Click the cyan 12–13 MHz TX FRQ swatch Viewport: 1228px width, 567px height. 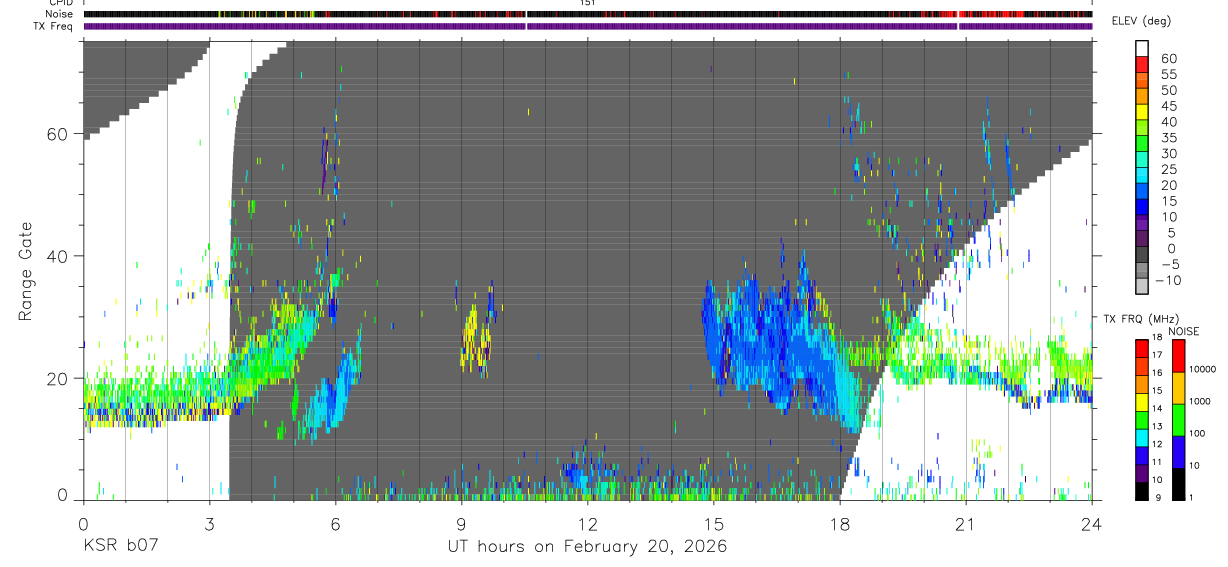[x=1141, y=437]
